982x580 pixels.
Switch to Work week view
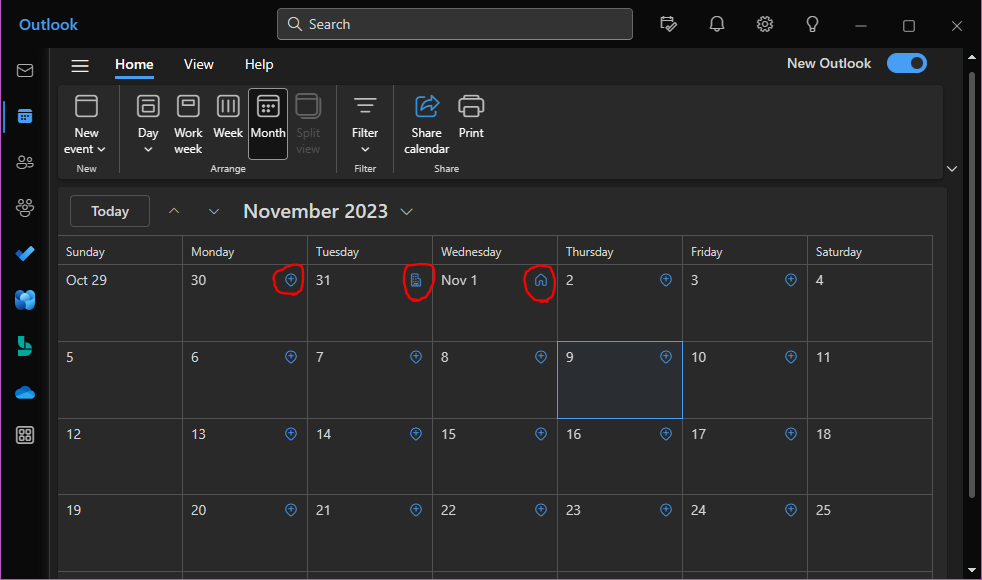pyautogui.click(x=188, y=124)
